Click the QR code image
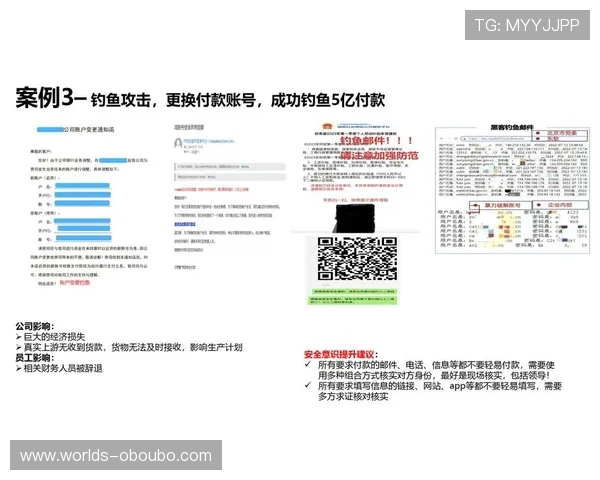Viewport: 600px width, 480px height. click(357, 259)
